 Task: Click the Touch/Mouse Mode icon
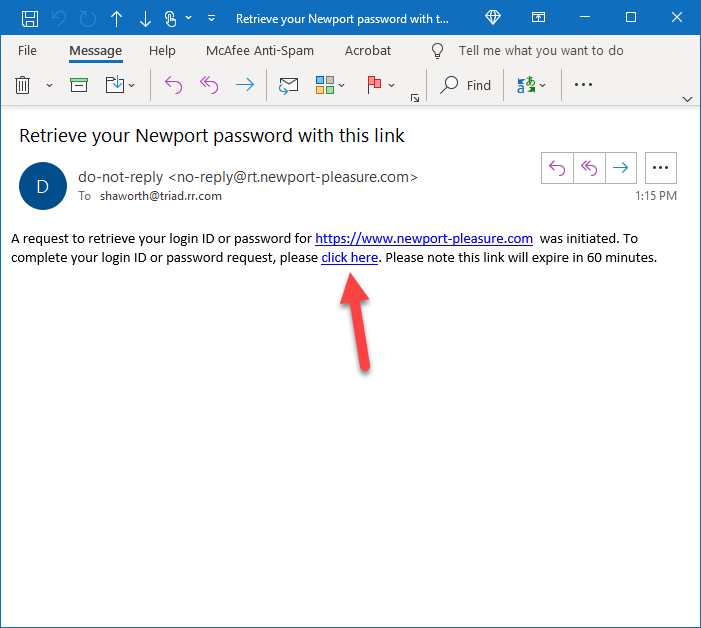[170, 19]
